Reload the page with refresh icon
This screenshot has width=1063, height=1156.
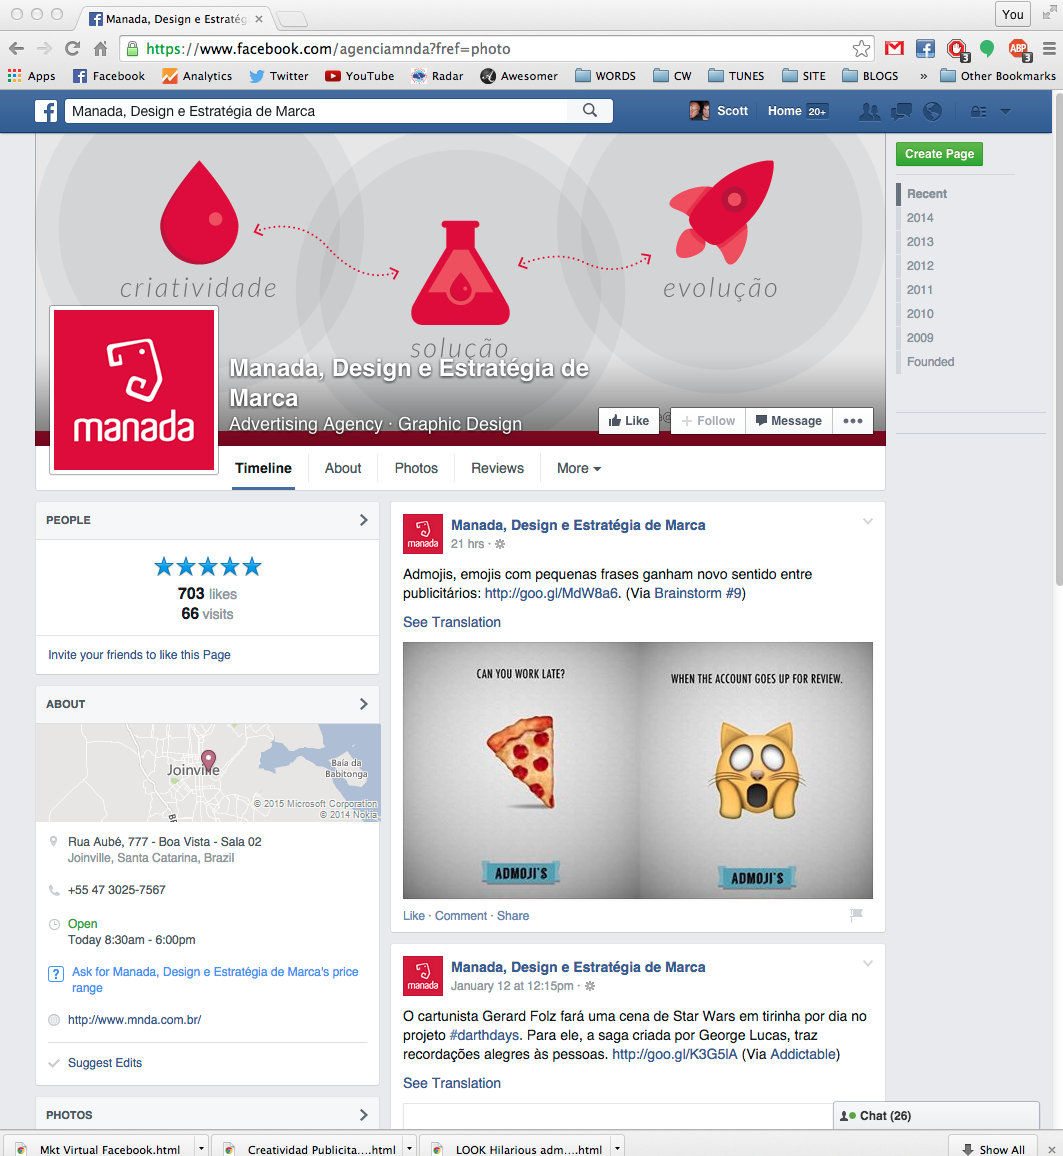tap(72, 49)
